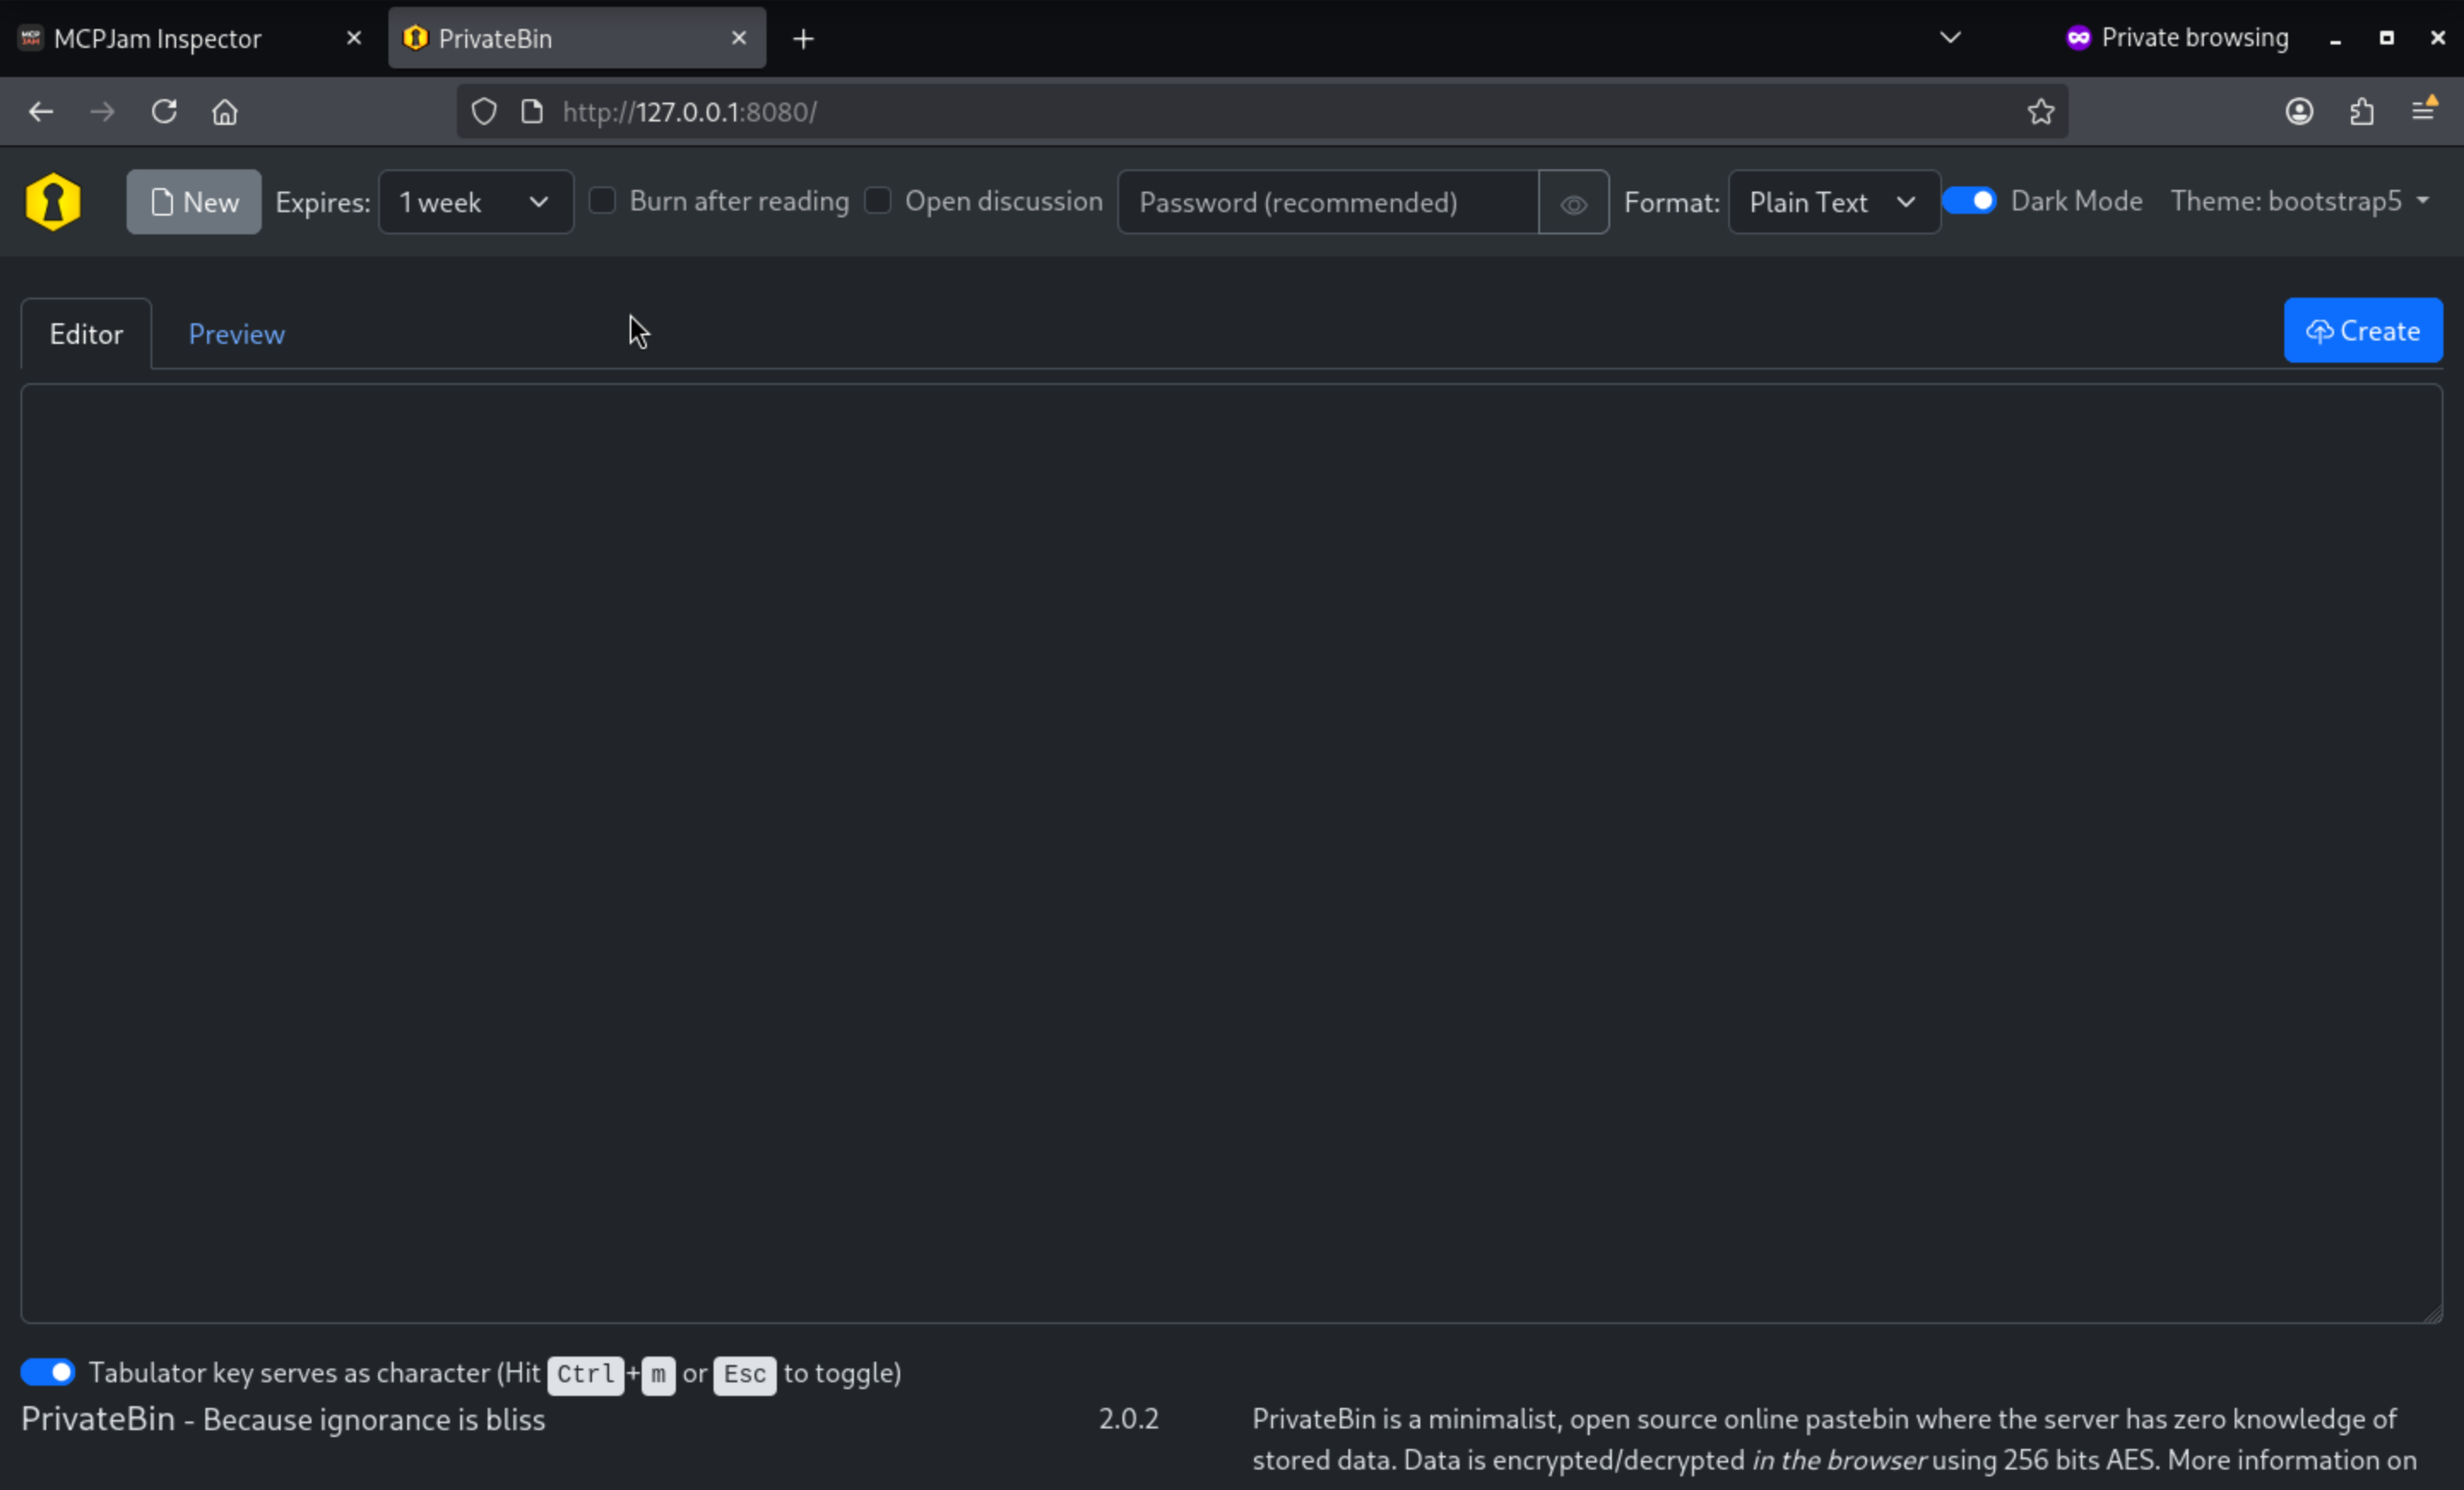Switch to the MCPJam Inspector browser tab

158,39
